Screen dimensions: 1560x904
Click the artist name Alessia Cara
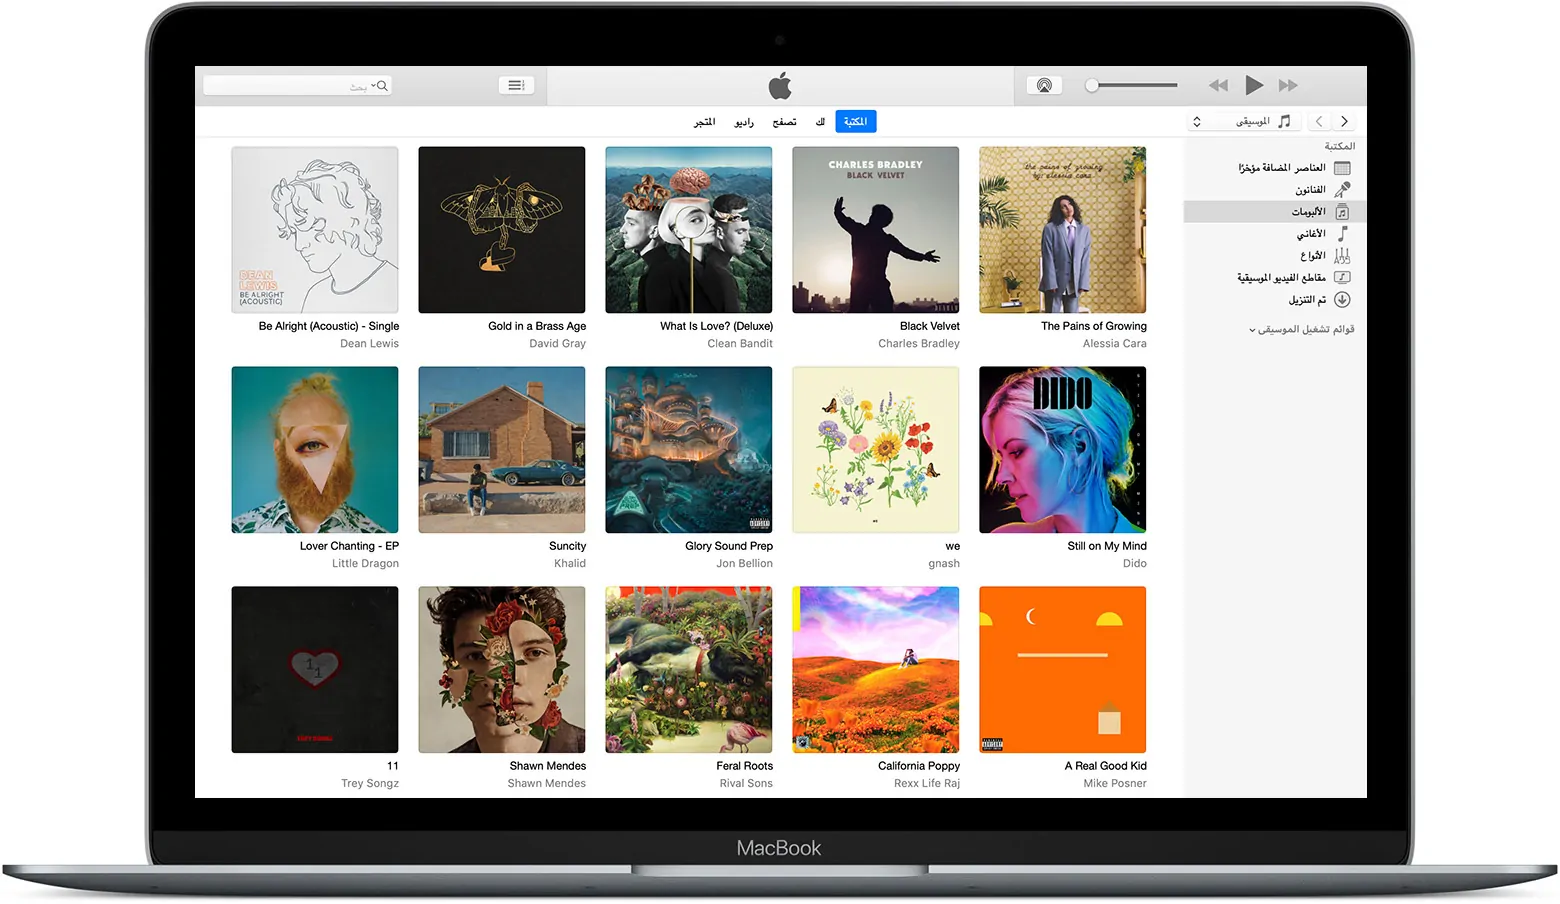tap(1115, 344)
